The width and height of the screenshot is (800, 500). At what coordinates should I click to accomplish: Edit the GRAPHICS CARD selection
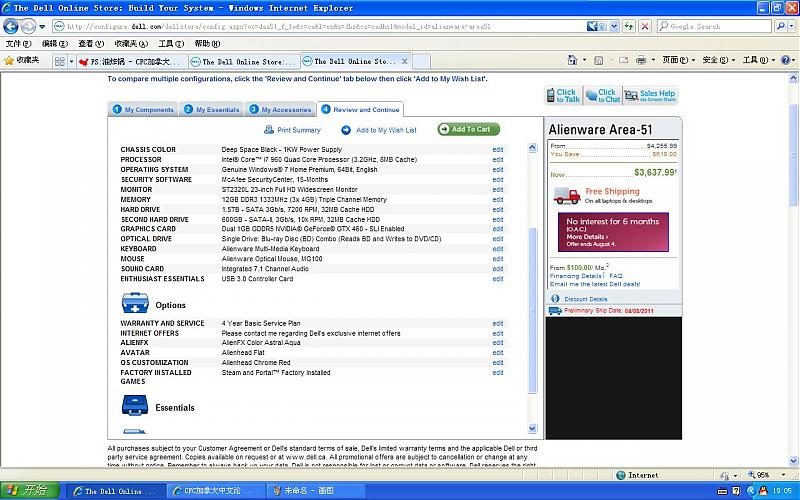pos(497,229)
